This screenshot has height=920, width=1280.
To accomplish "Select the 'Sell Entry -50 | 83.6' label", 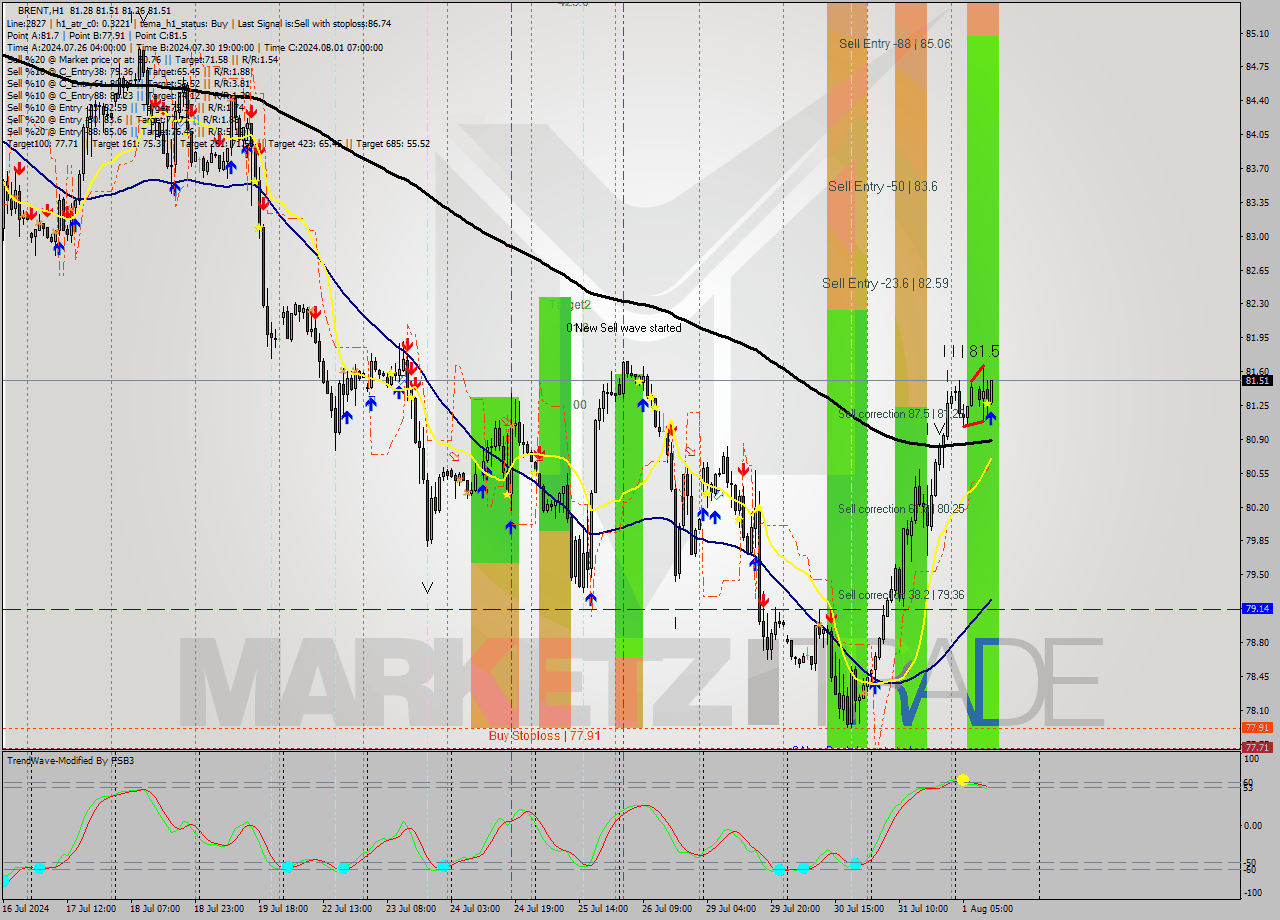I will coord(882,187).
